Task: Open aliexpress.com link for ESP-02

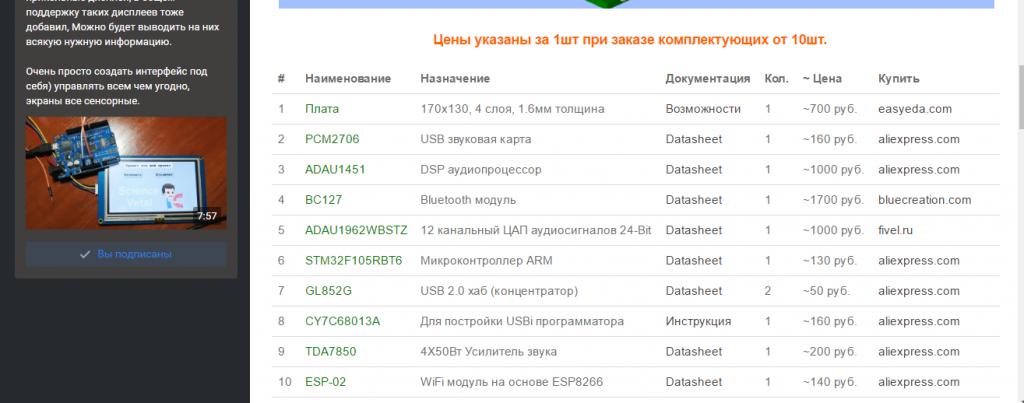Action: click(x=919, y=382)
